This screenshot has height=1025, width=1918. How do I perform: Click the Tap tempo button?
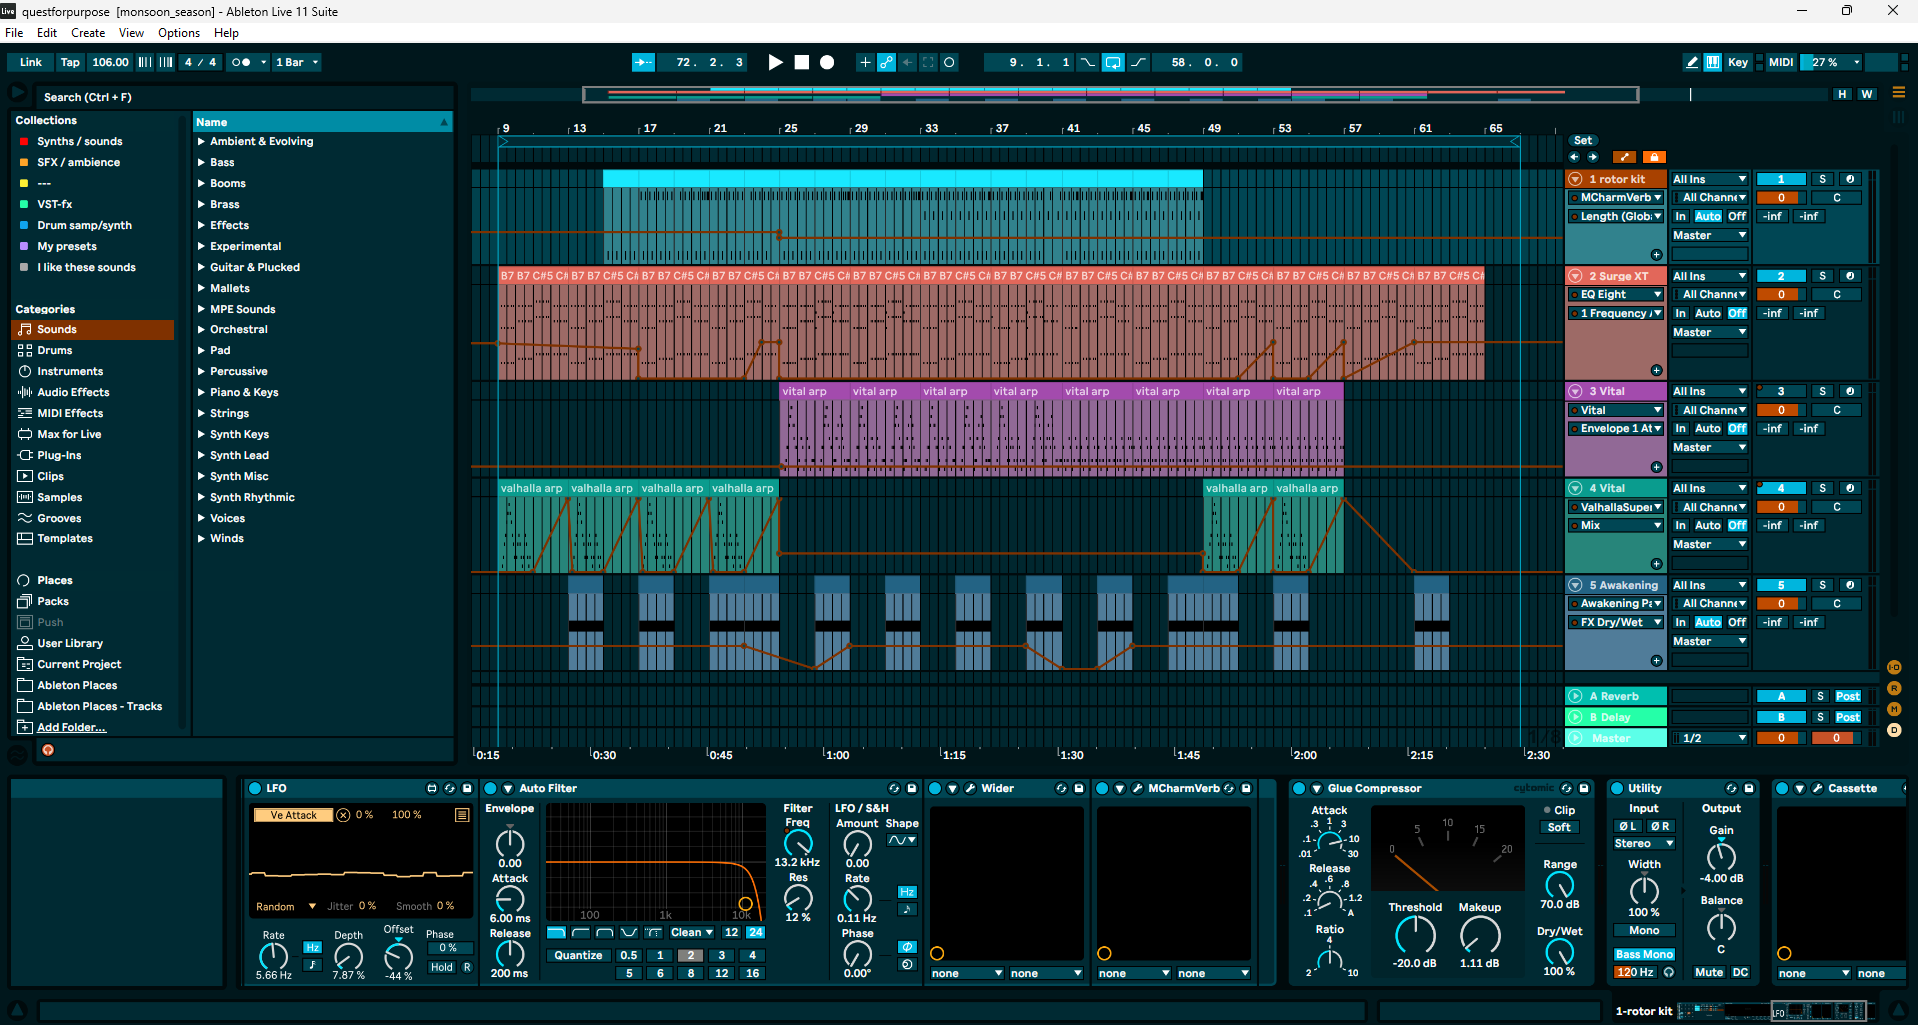tap(70, 62)
